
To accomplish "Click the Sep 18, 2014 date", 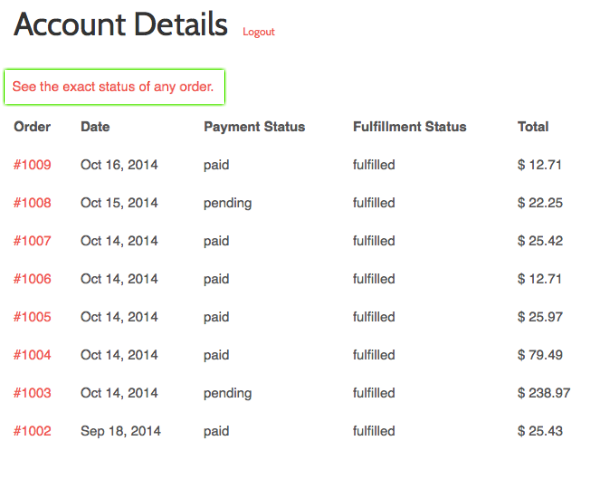I will coord(121,431).
